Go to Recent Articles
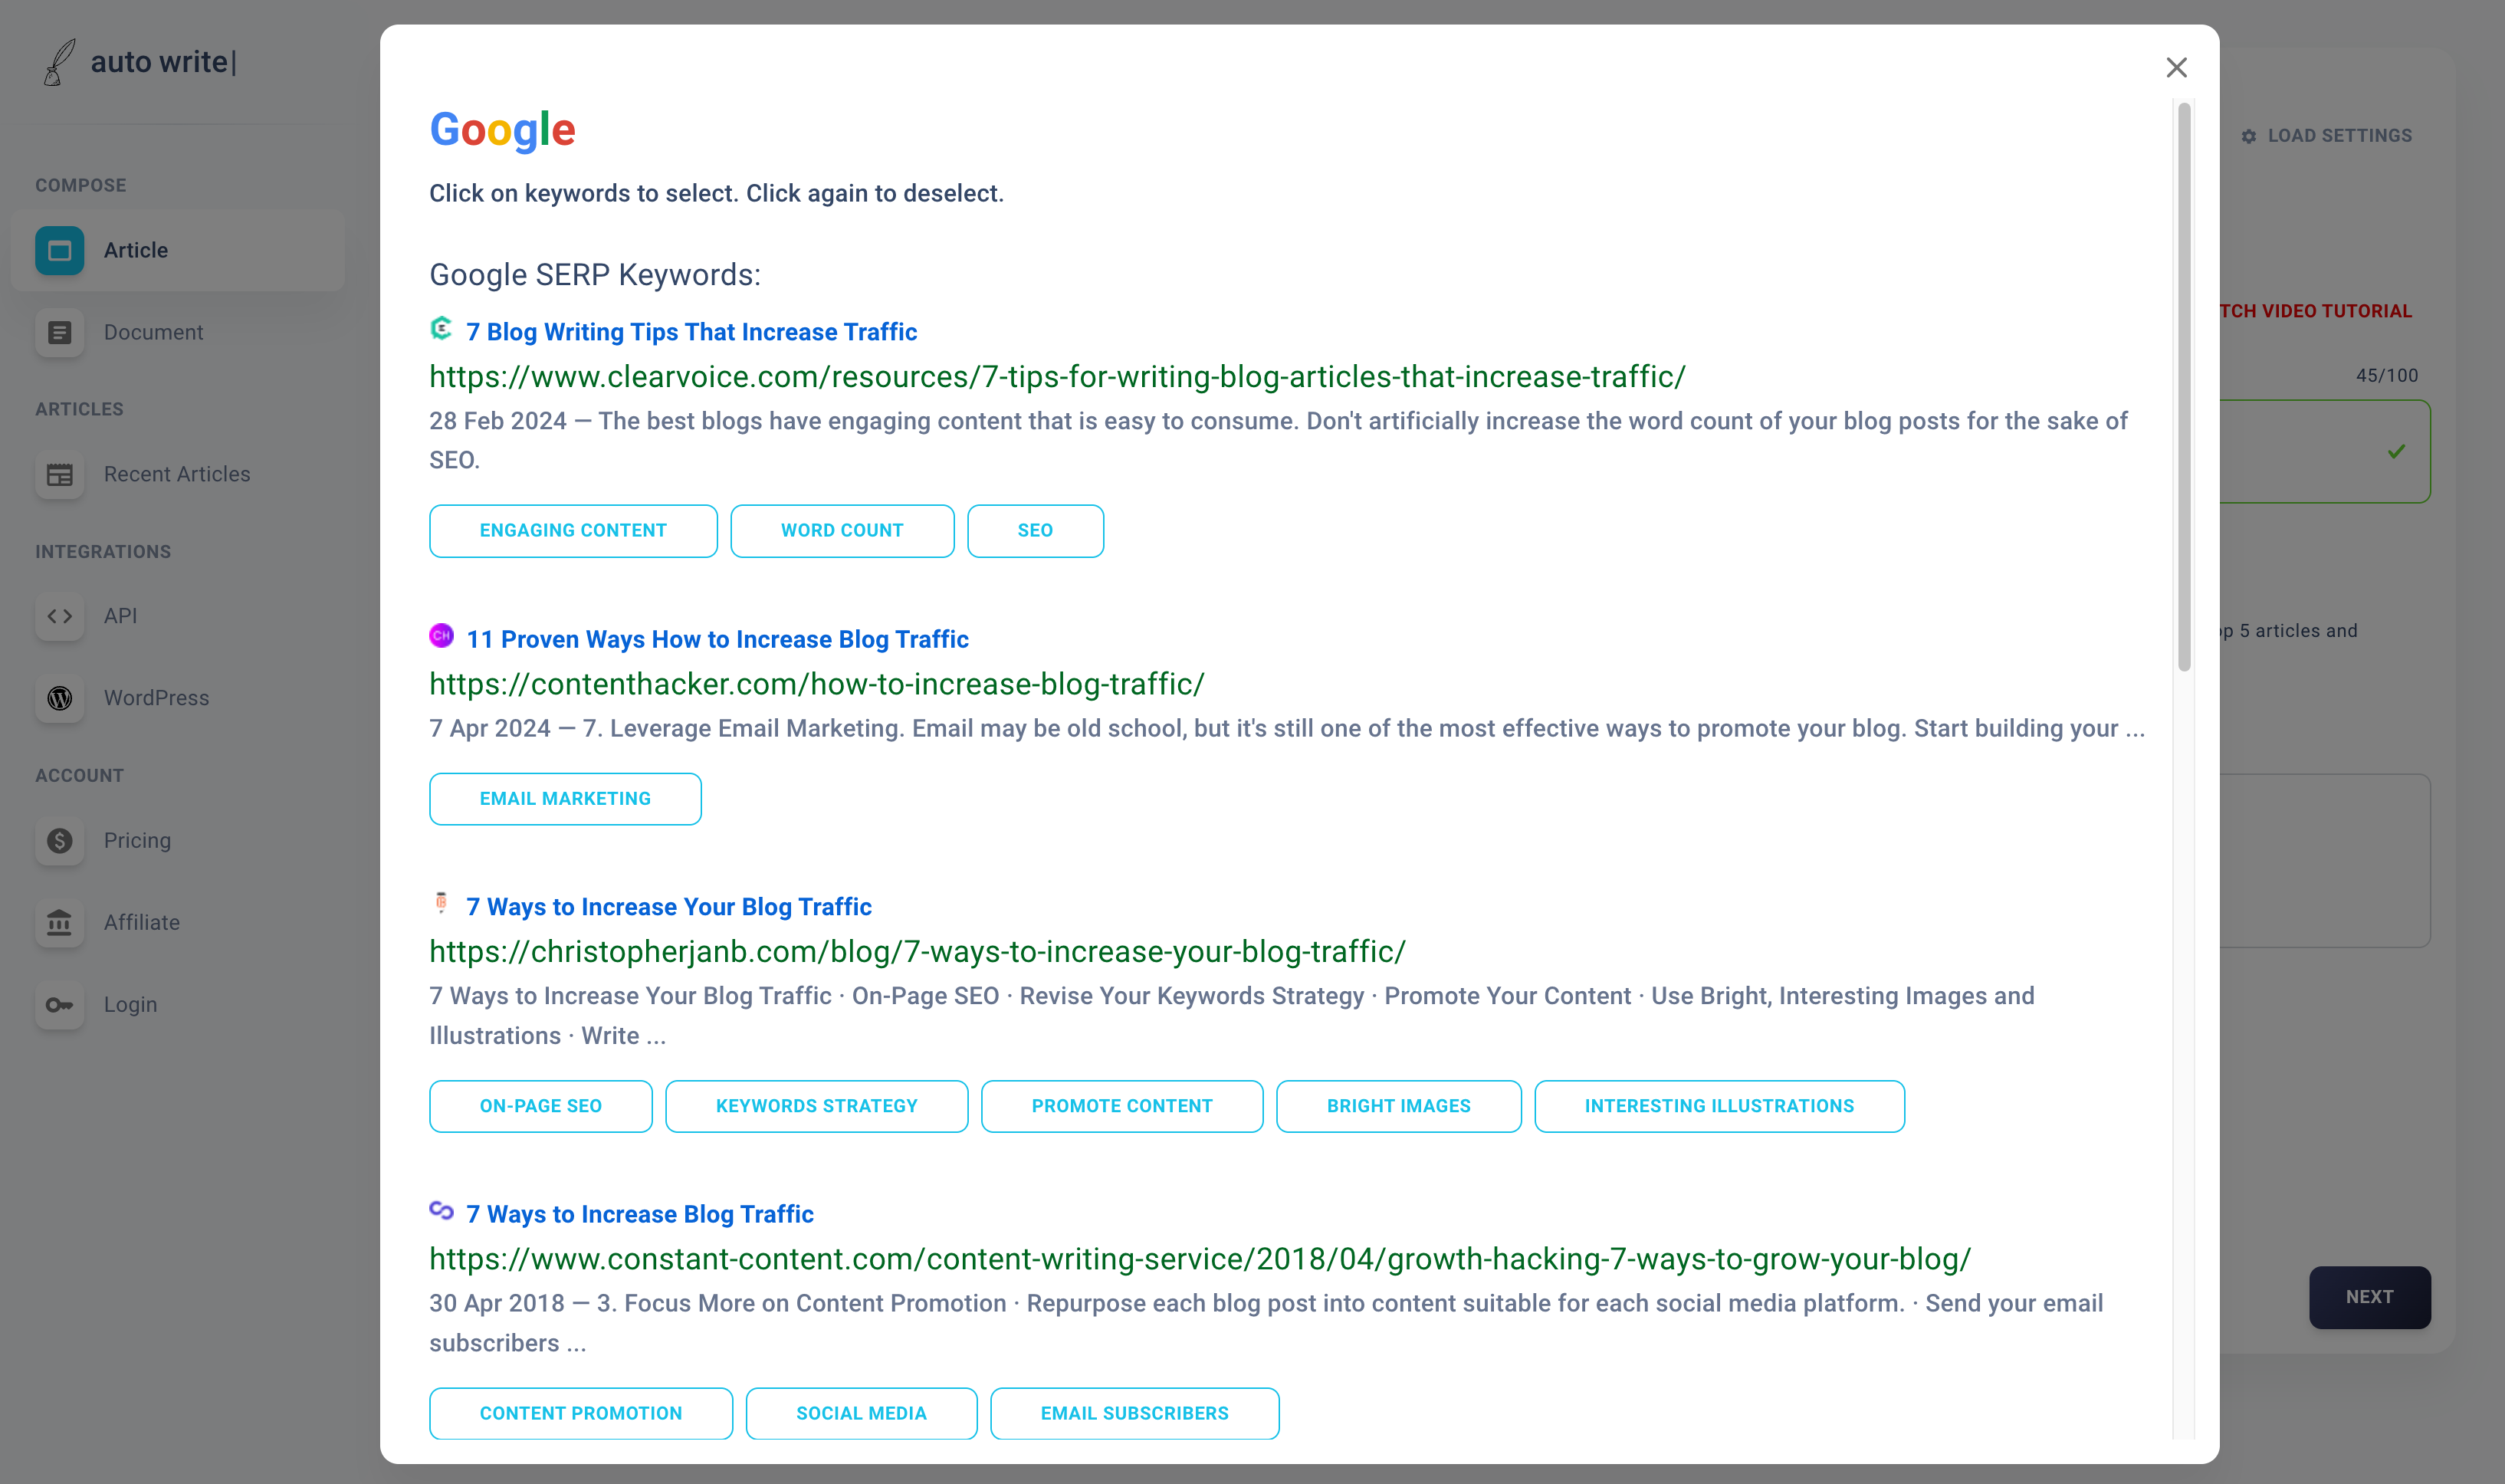 pyautogui.click(x=178, y=474)
